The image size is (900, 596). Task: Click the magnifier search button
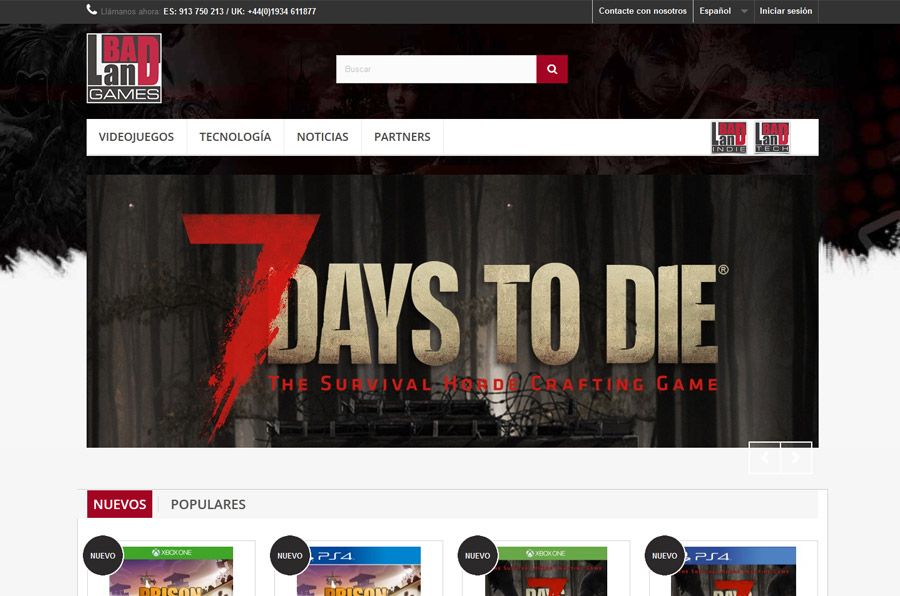pyautogui.click(x=552, y=69)
